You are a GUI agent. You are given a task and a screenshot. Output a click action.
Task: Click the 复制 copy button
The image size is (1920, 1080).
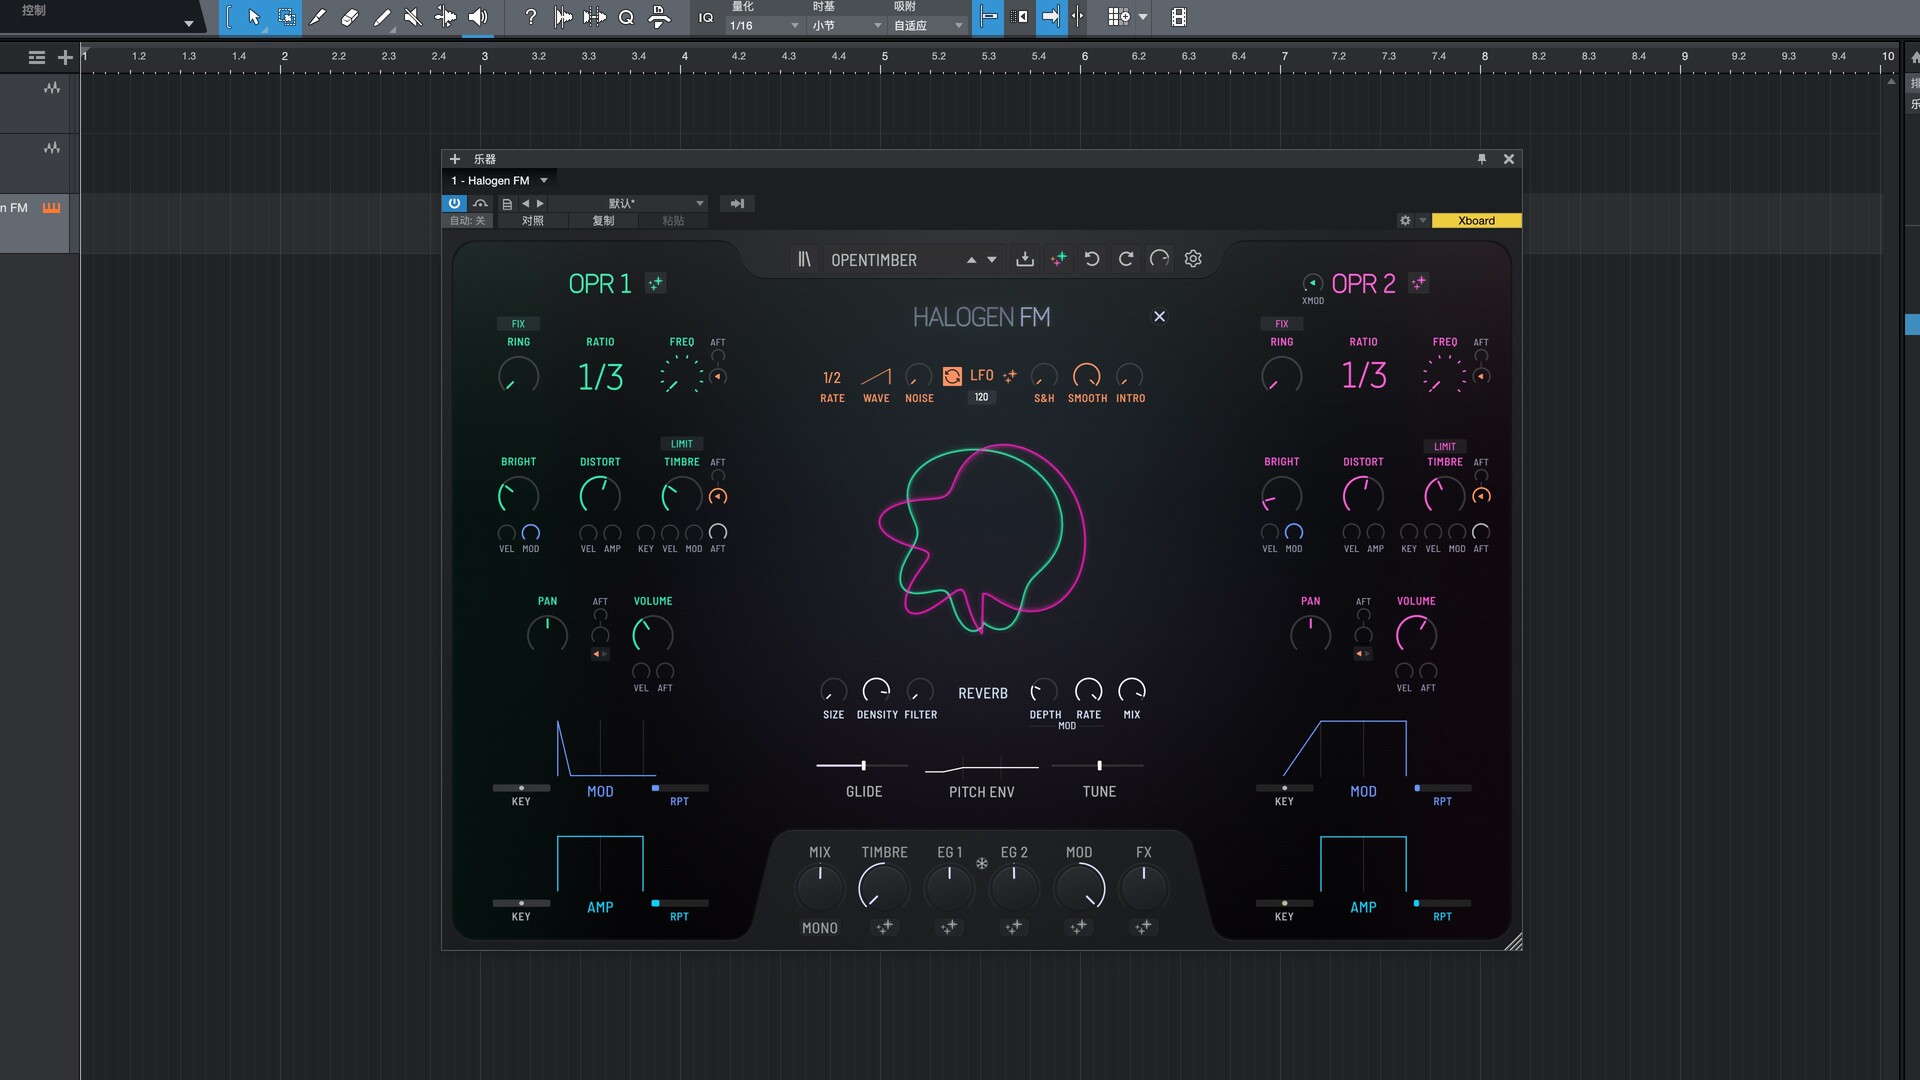pyautogui.click(x=603, y=221)
